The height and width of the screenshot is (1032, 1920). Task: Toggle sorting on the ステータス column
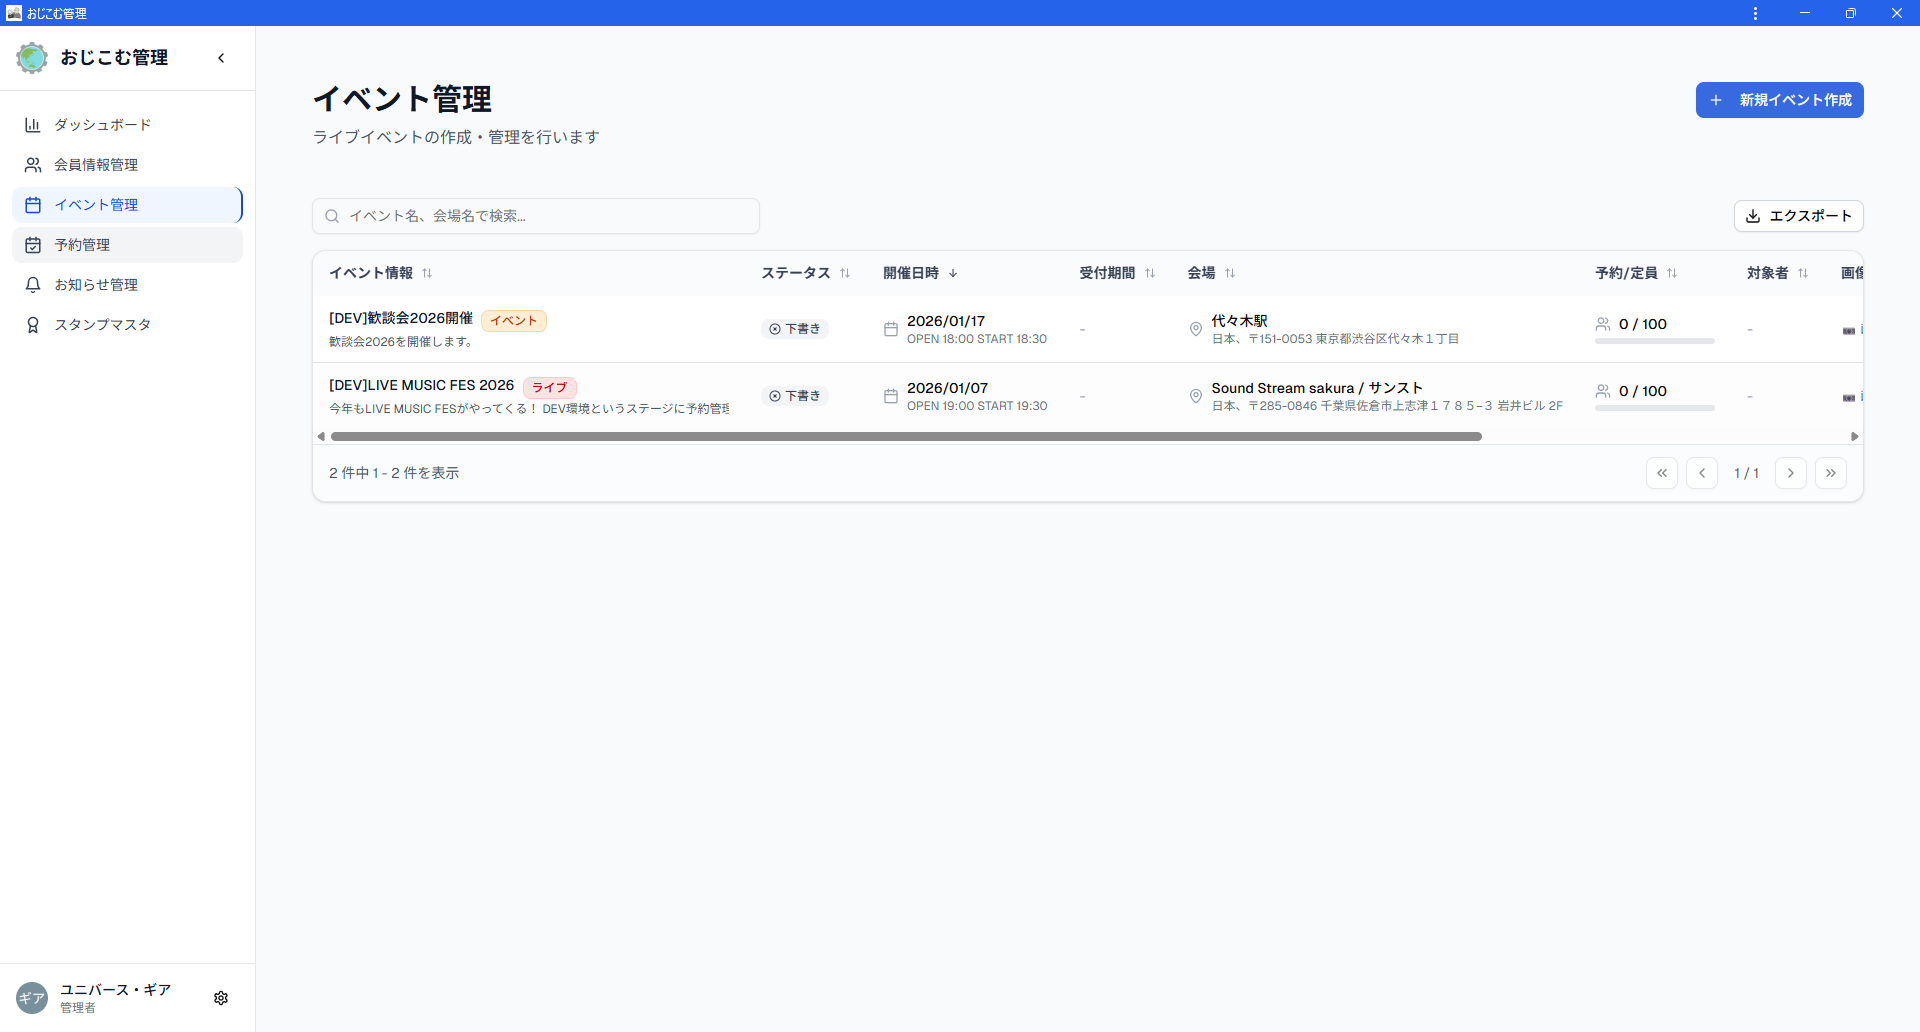(x=845, y=272)
